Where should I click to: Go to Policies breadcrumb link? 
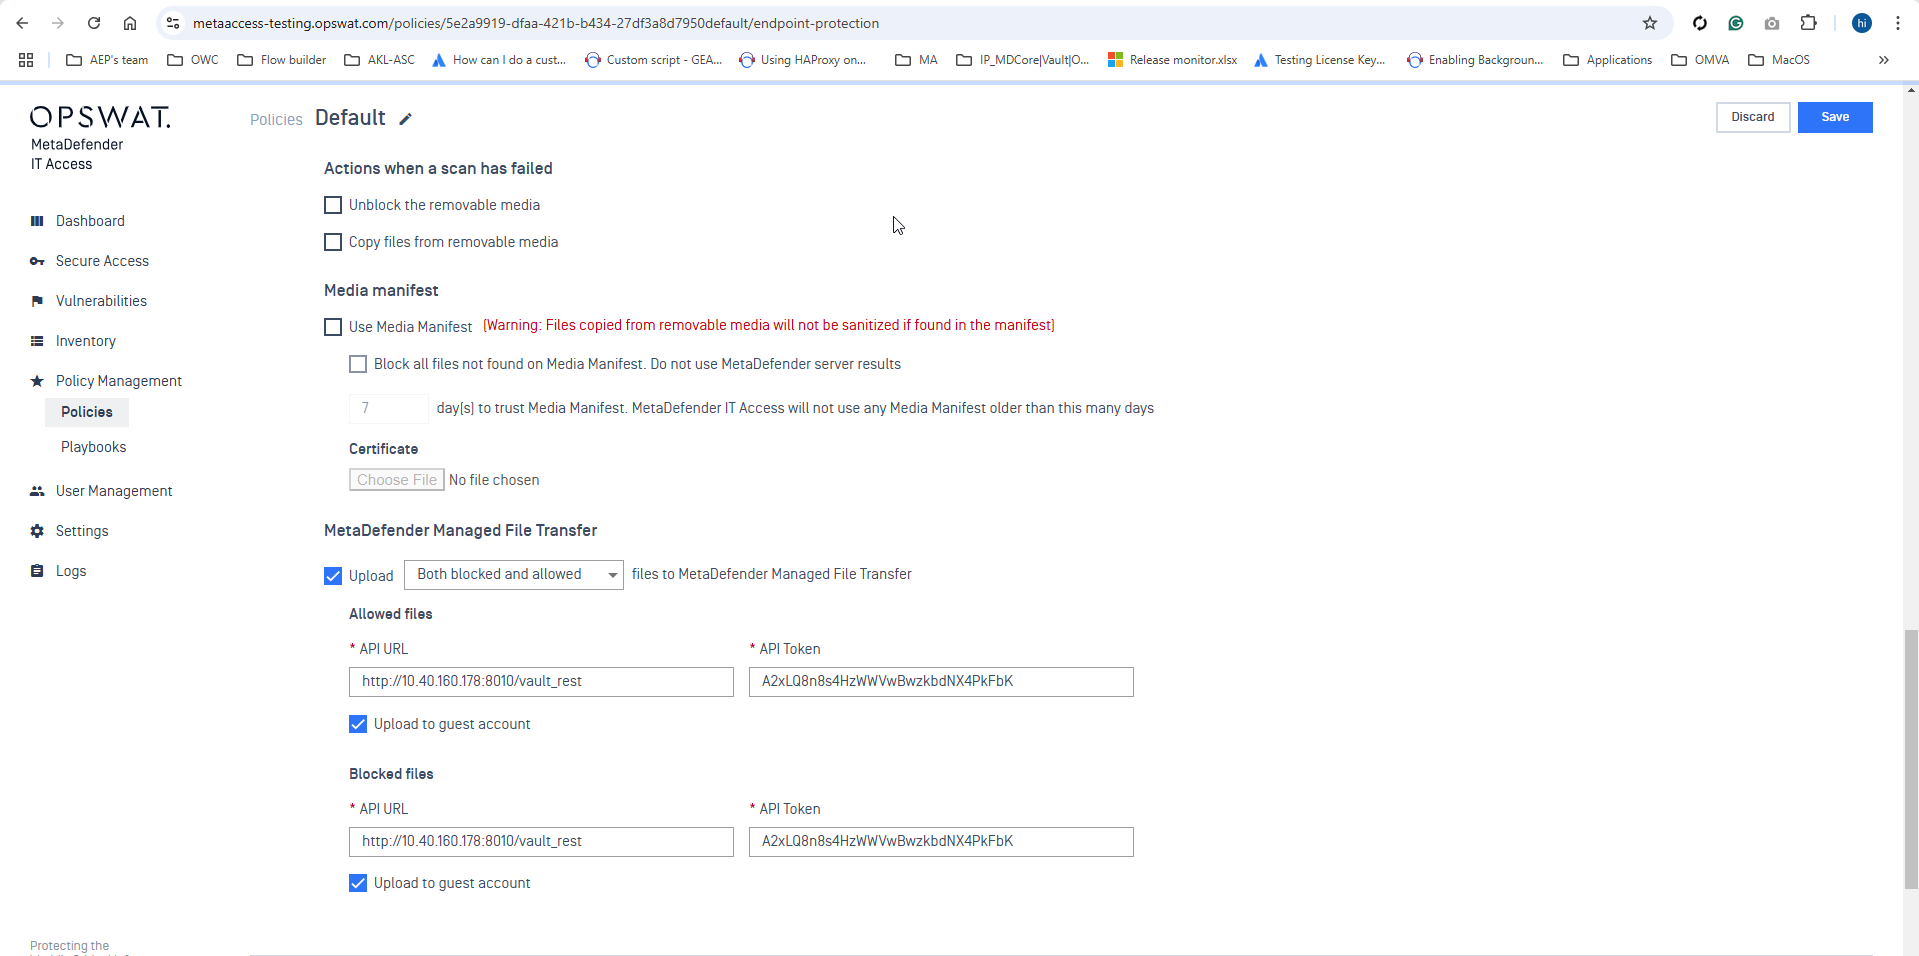click(276, 120)
